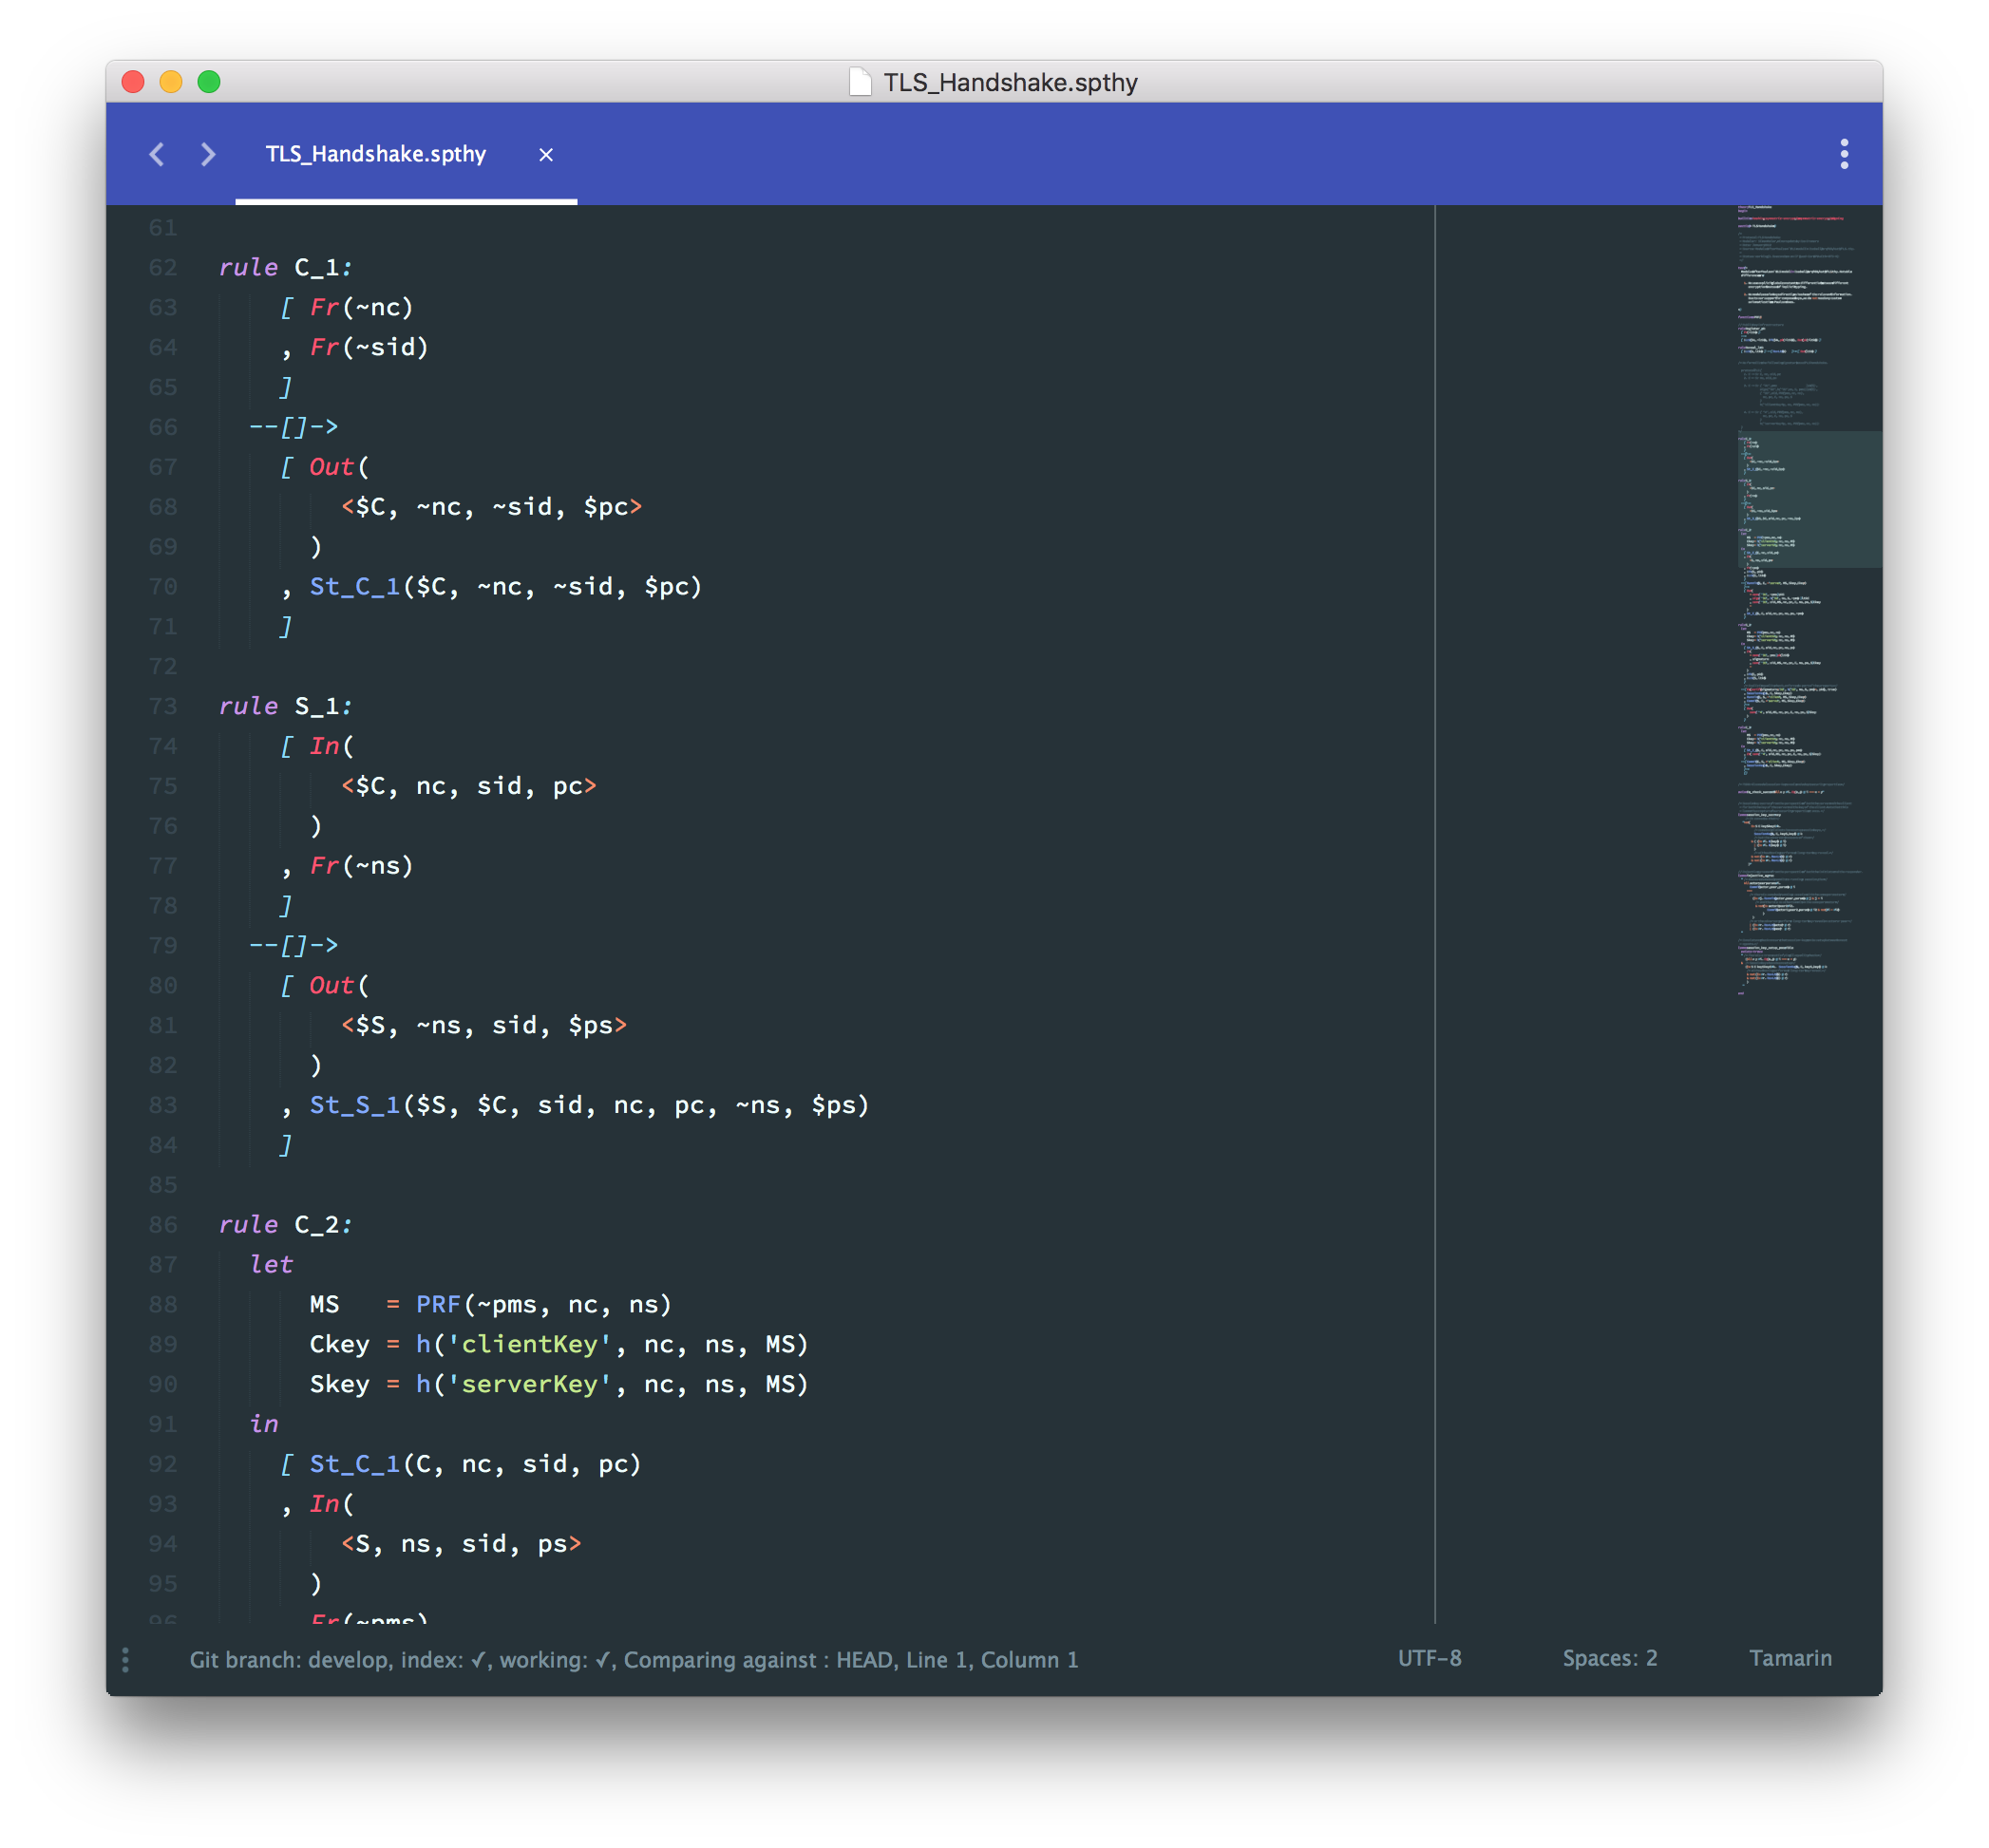Image resolution: width=1989 pixels, height=1848 pixels.
Task: Click the 'Fr(~nc)' code text
Action: pyautogui.click(x=361, y=308)
